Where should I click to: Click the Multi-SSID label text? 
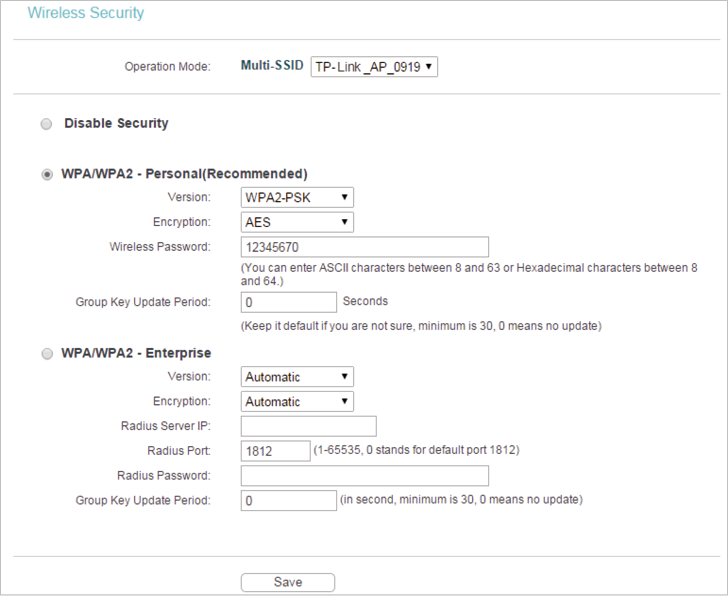coord(272,65)
